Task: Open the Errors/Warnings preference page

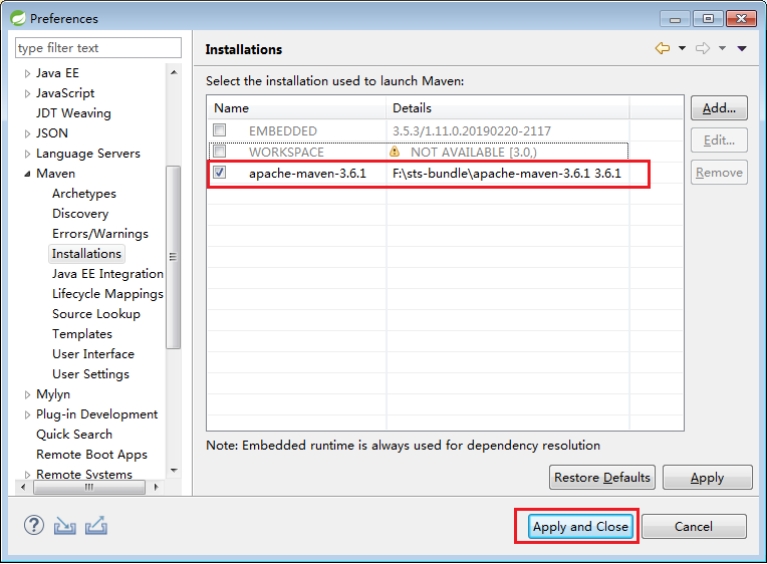Action: tap(100, 233)
